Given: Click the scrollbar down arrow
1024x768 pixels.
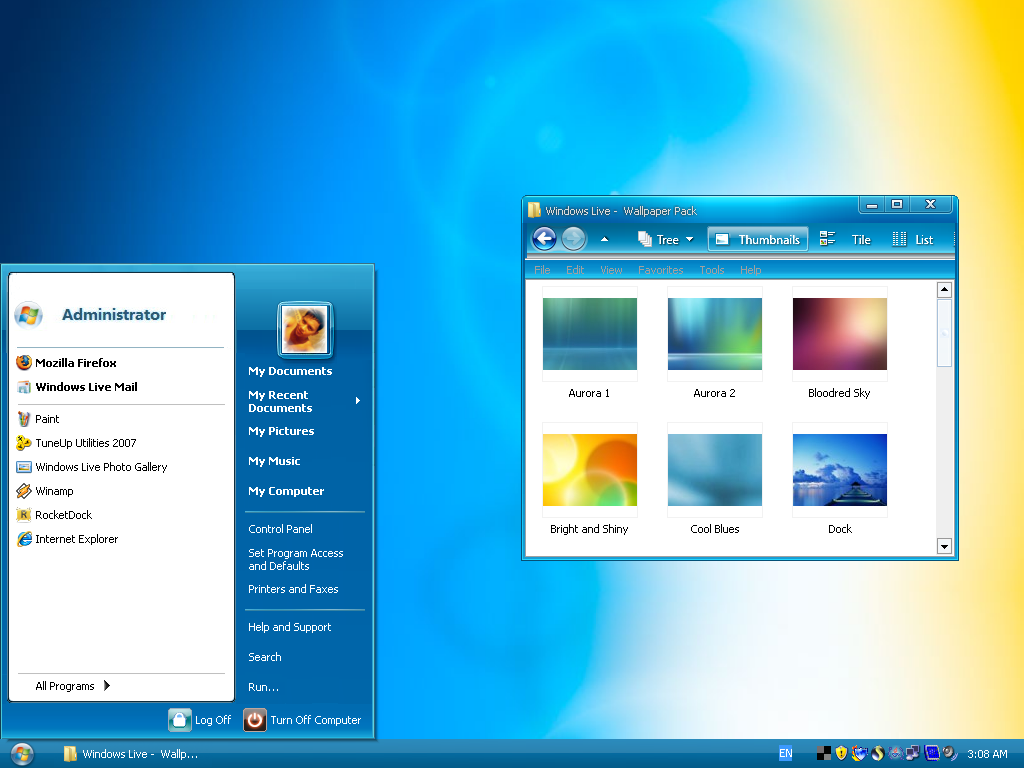Looking at the screenshot, I should [x=944, y=546].
